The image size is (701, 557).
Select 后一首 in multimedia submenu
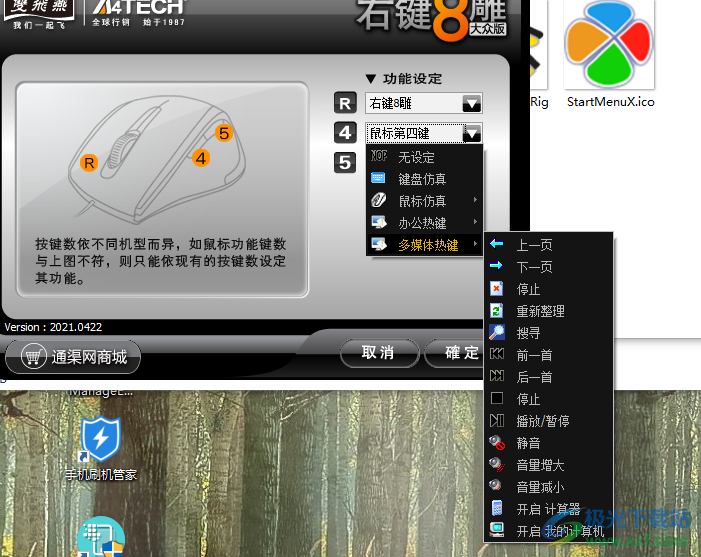tap(549, 376)
